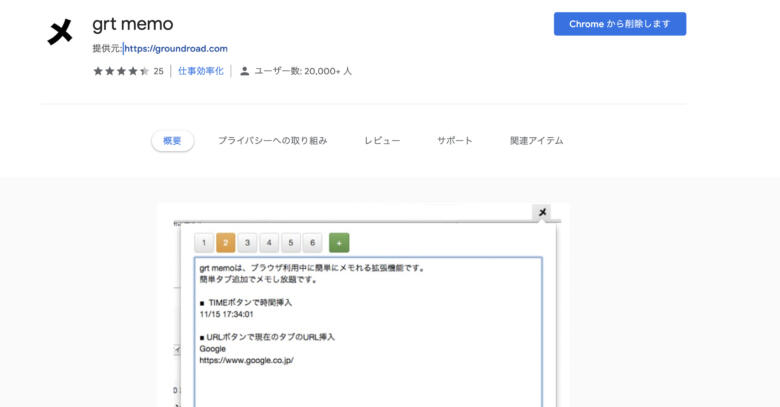Click the user count person icon
Screen dimensions: 780x407
coord(244,71)
